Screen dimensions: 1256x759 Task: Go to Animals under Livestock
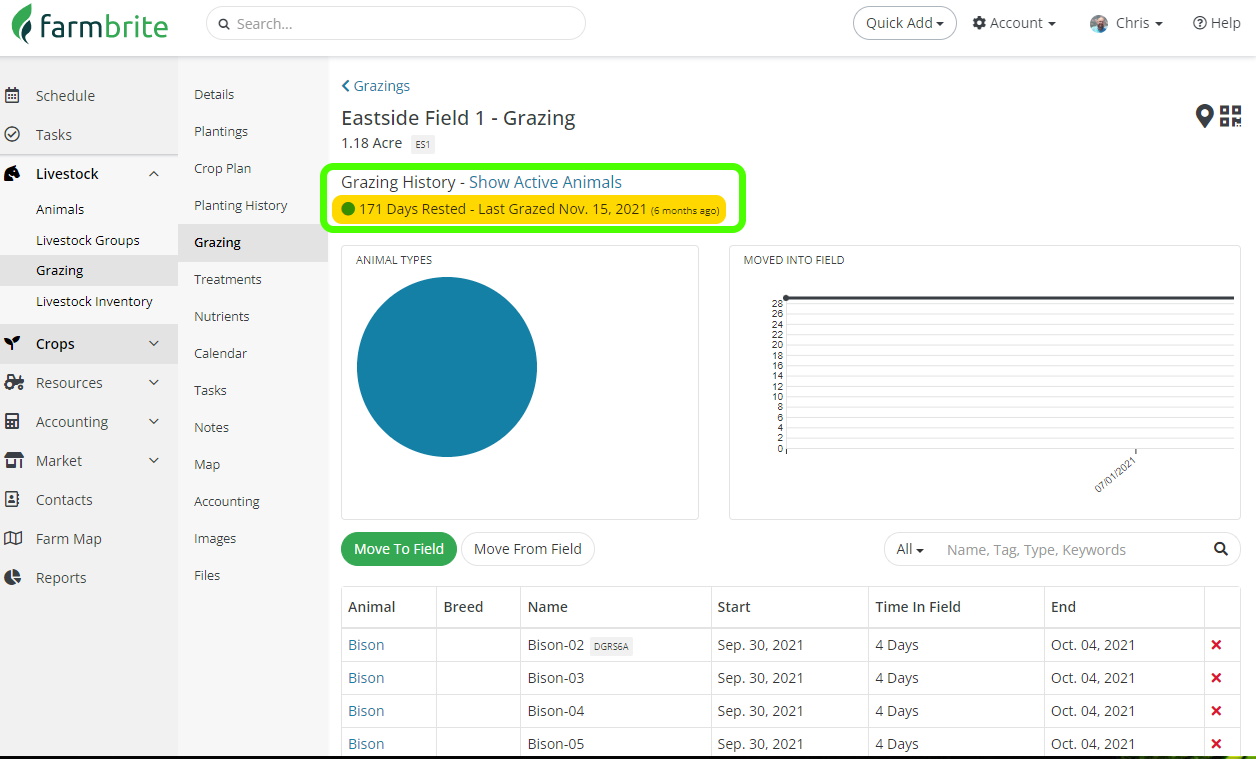click(x=60, y=209)
